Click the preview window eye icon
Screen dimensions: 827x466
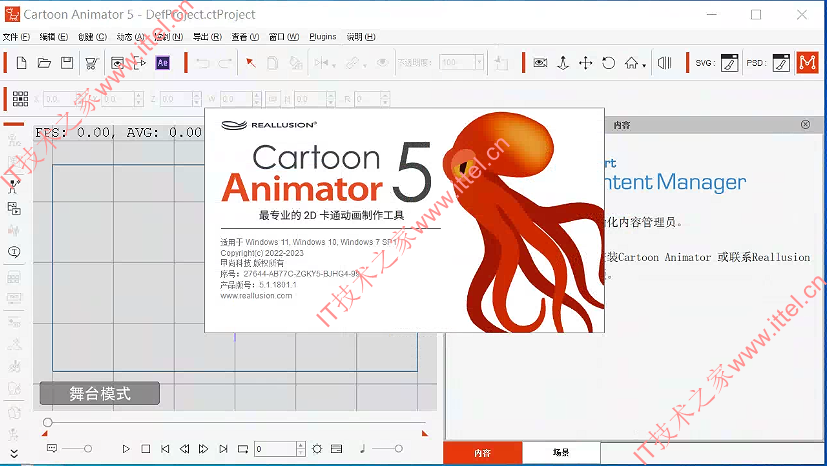[117, 64]
